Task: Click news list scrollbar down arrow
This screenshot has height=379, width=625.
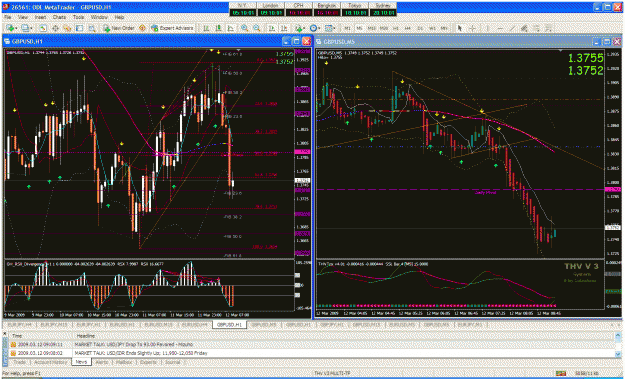Action: point(618,354)
